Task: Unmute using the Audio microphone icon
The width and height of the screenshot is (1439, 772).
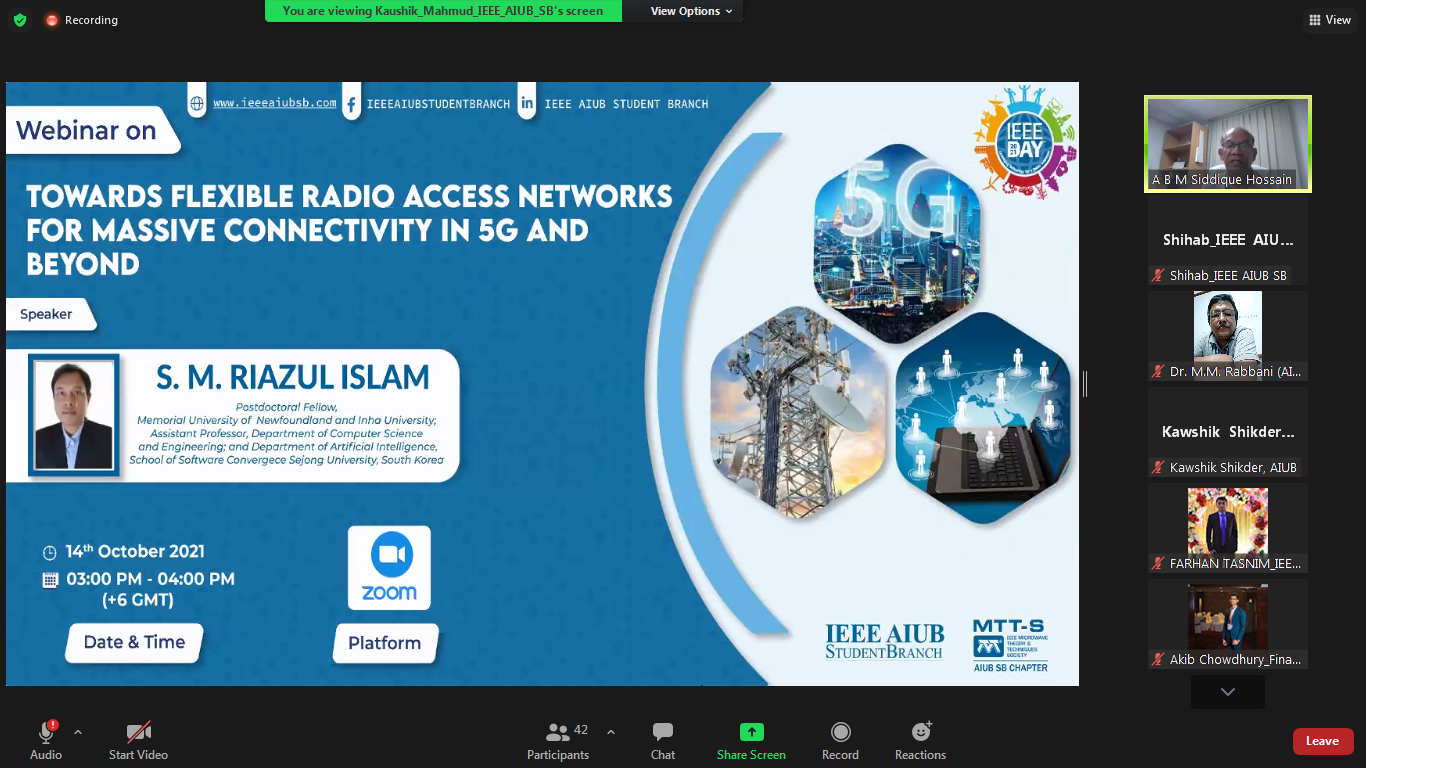Action: (x=46, y=732)
